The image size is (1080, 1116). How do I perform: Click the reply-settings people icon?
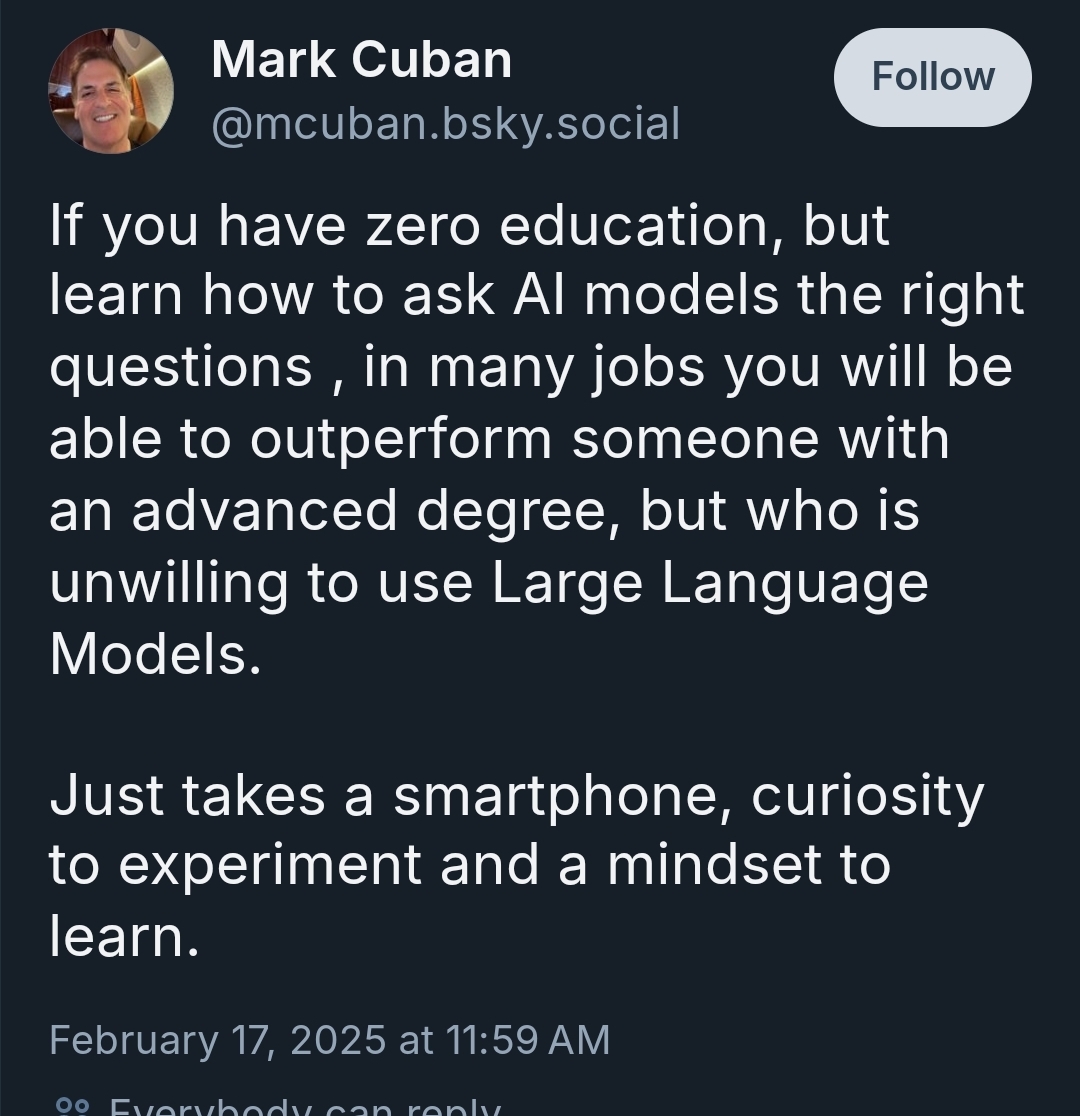[x=72, y=1106]
